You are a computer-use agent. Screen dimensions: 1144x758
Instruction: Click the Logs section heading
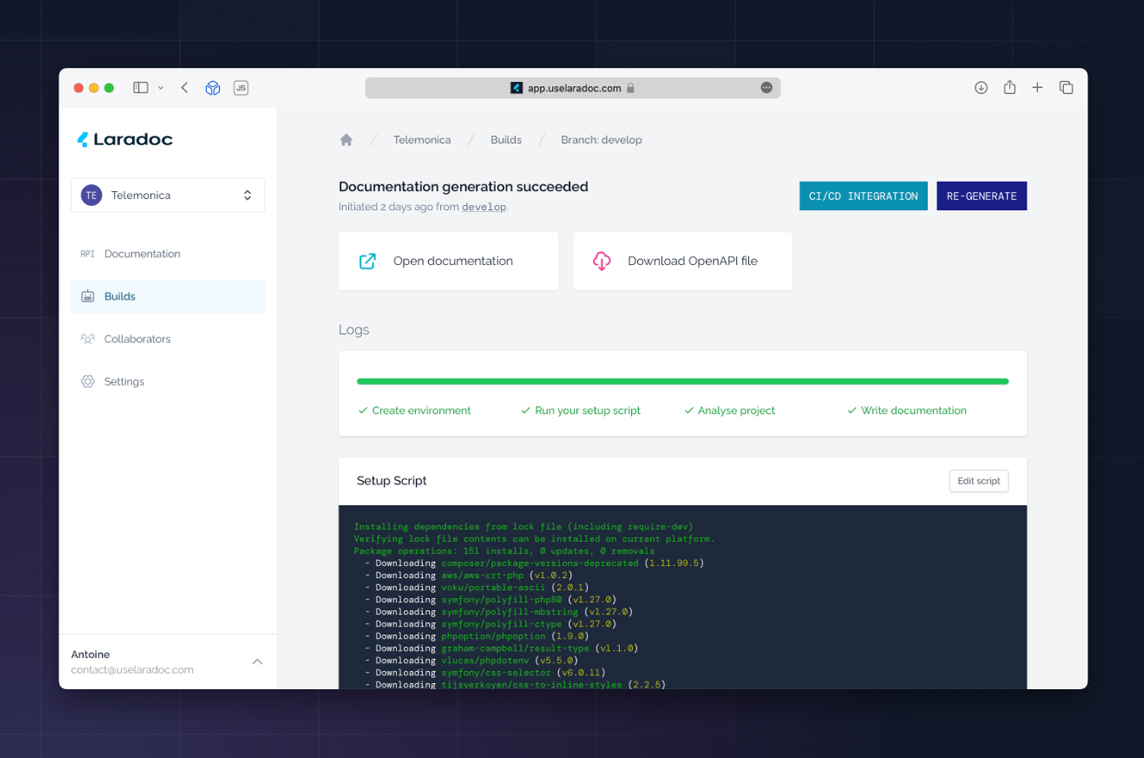(x=354, y=330)
